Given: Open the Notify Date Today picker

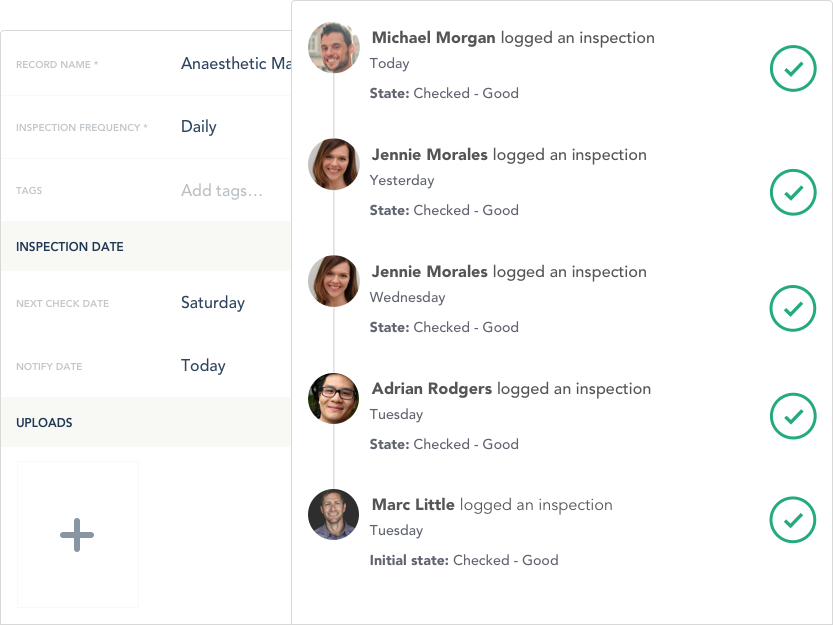Looking at the screenshot, I should tap(203, 366).
